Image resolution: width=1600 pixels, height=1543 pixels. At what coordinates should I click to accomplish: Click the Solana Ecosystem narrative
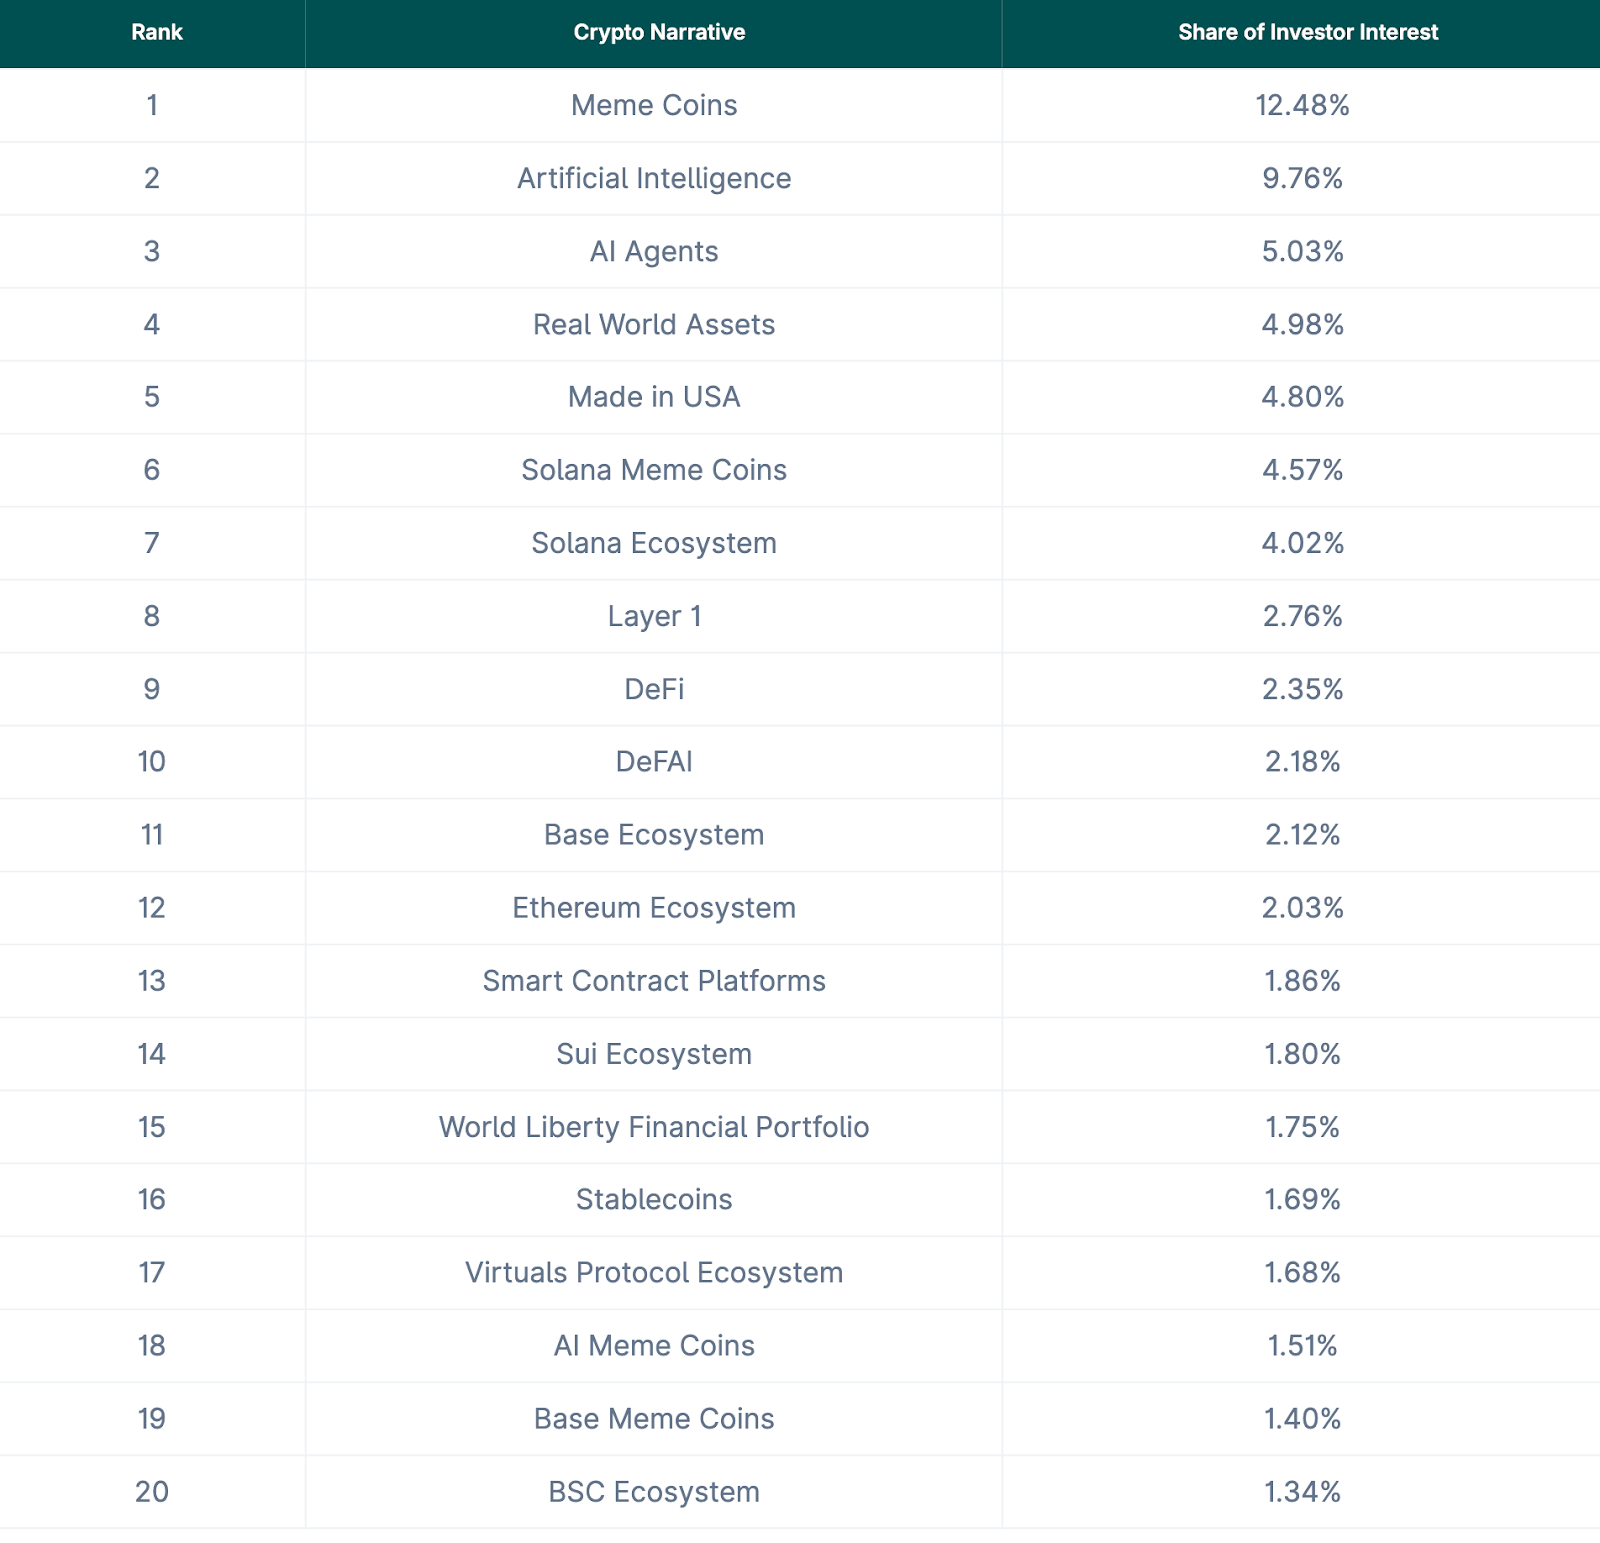pyautogui.click(x=654, y=543)
